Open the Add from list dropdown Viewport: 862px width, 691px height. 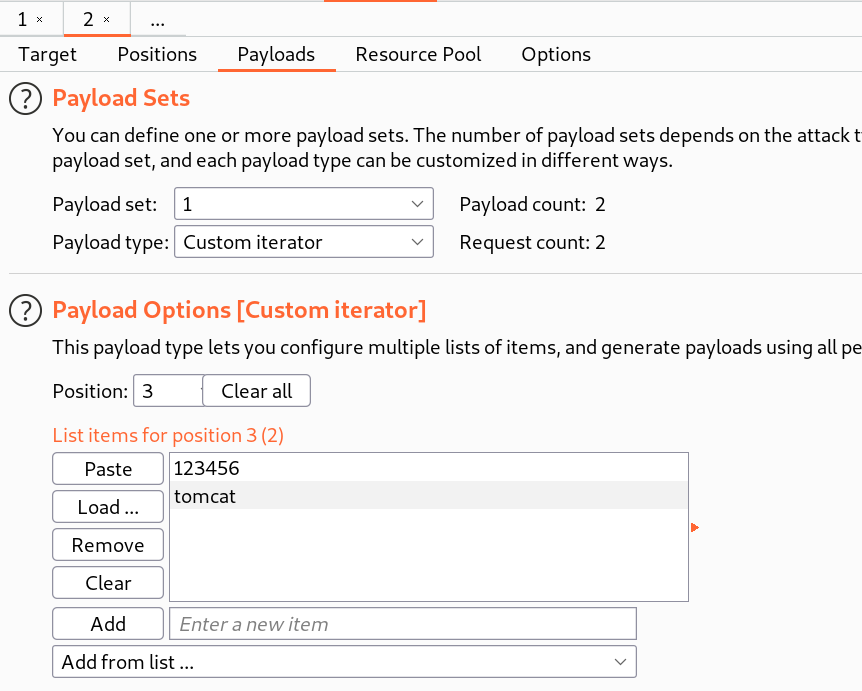(344, 662)
